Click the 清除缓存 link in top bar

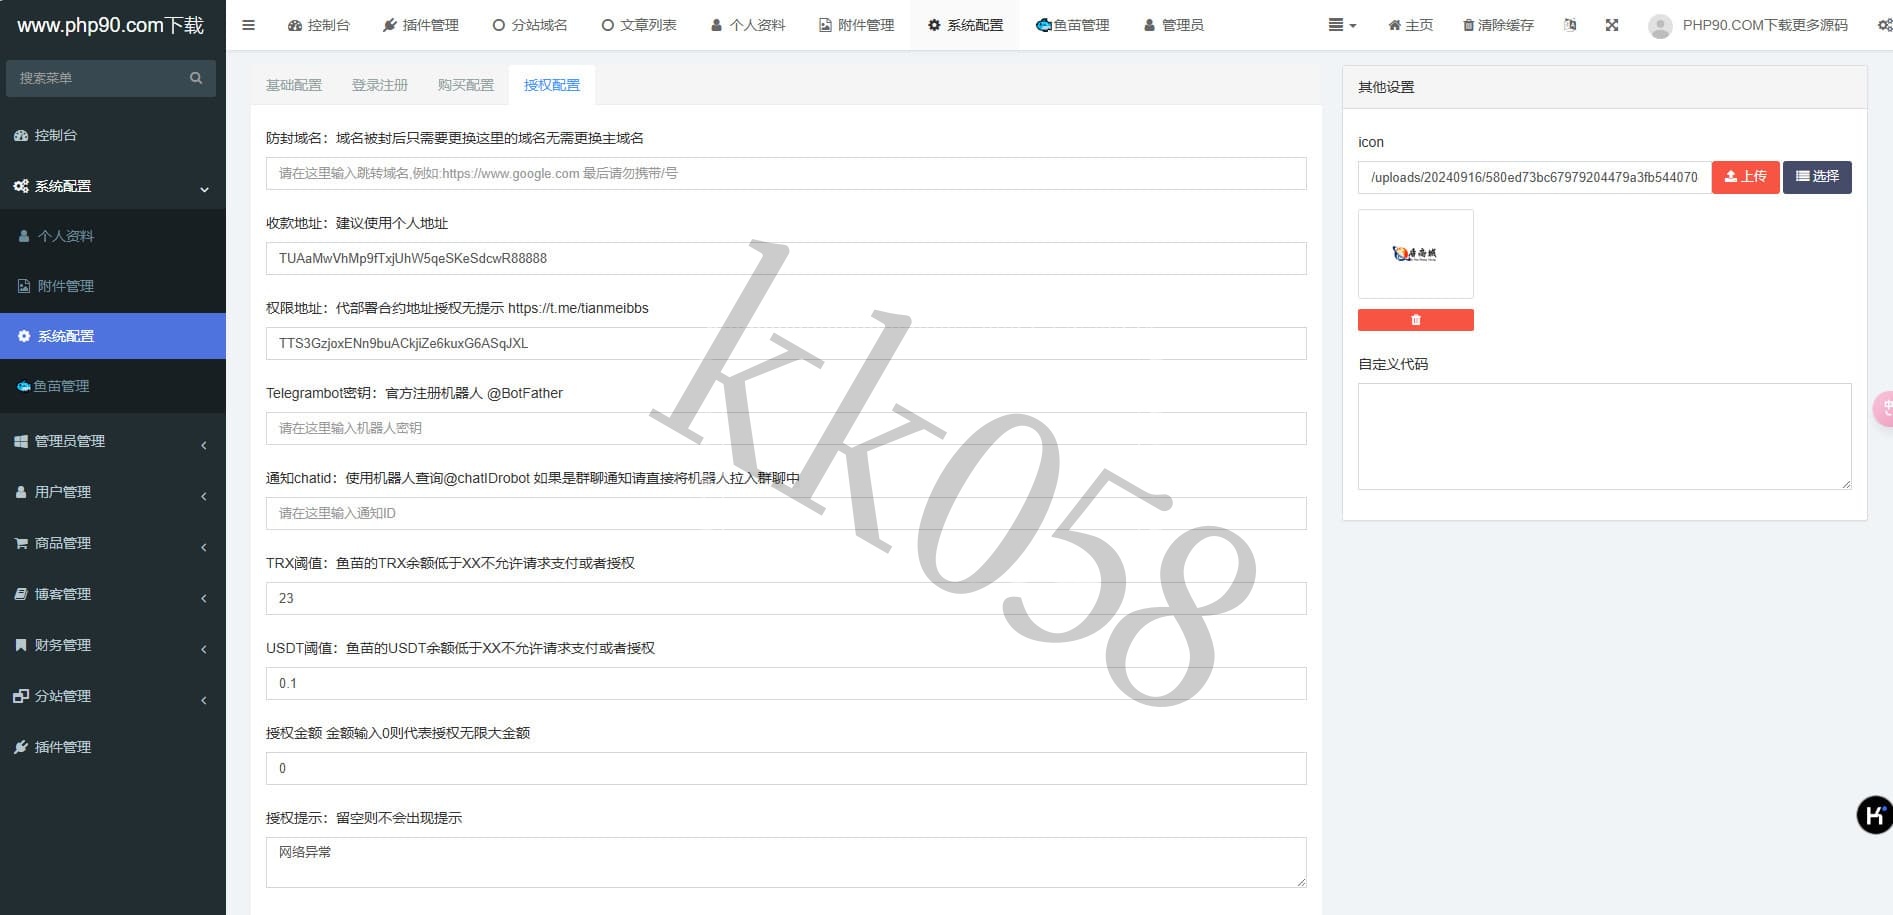coord(1497,25)
